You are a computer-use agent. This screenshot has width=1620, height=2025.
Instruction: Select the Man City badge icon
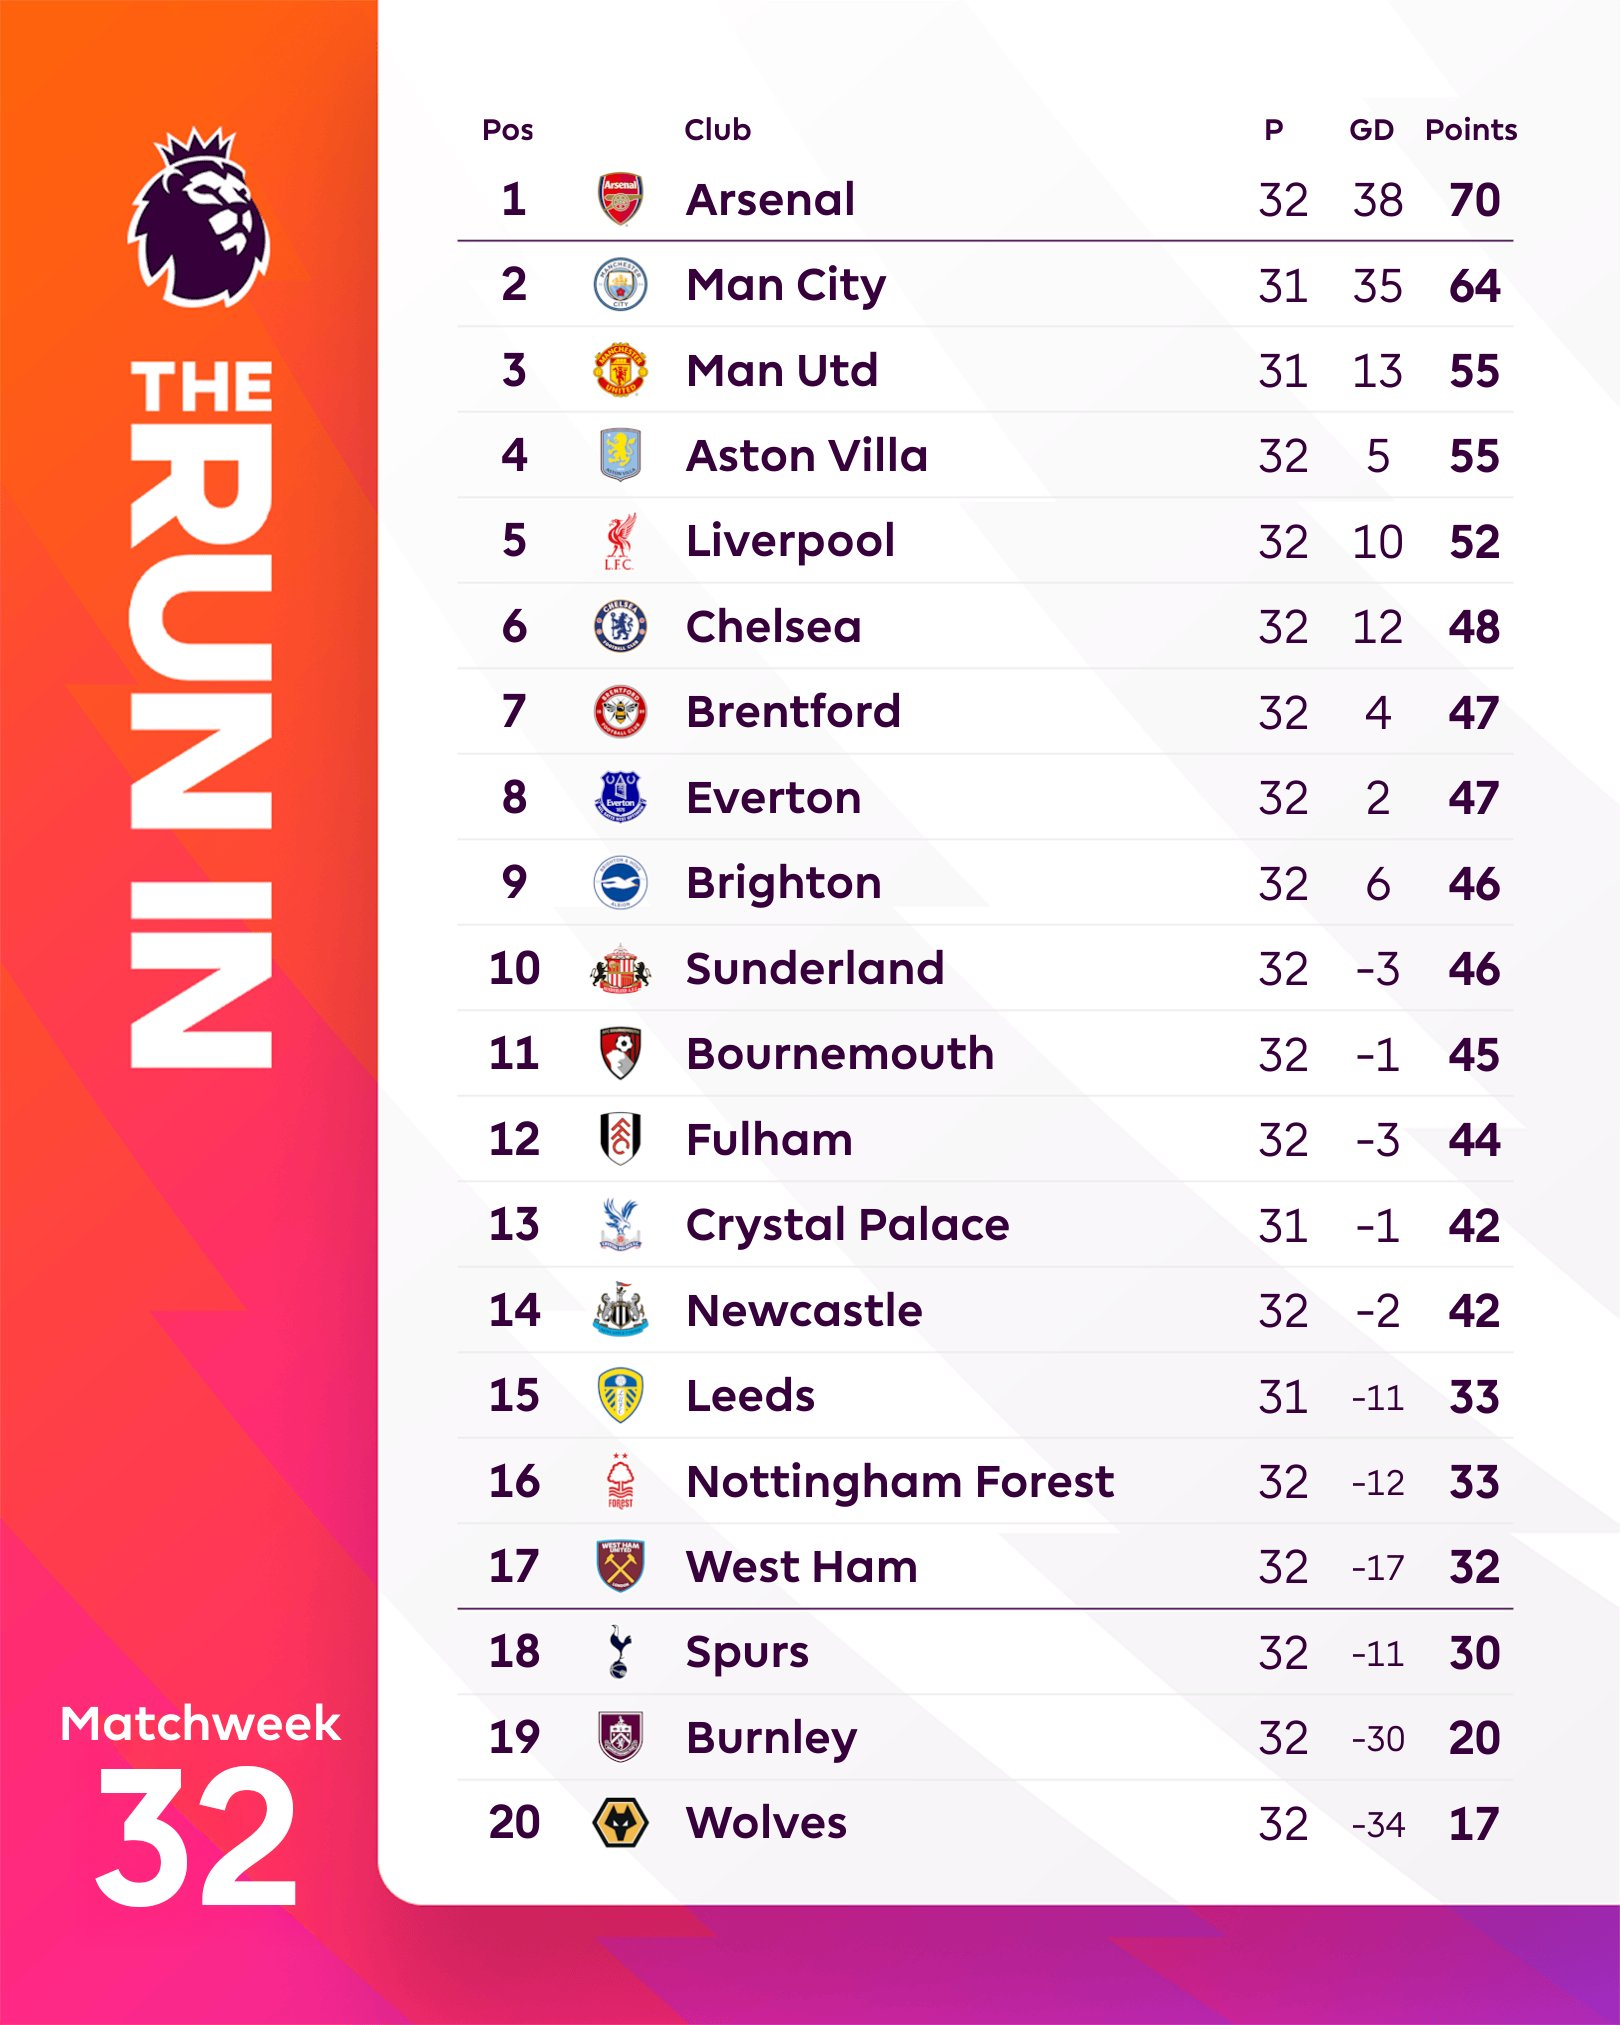tap(620, 285)
